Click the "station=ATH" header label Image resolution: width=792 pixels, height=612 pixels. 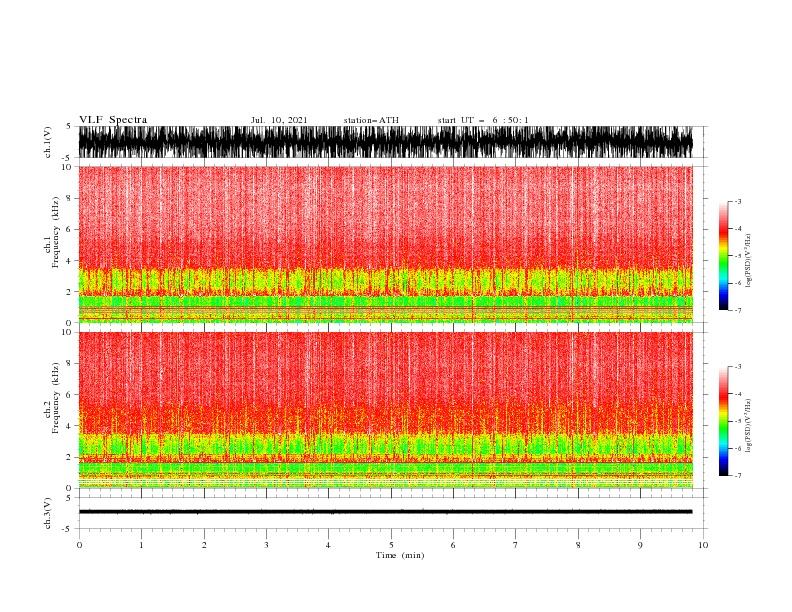tap(371, 120)
